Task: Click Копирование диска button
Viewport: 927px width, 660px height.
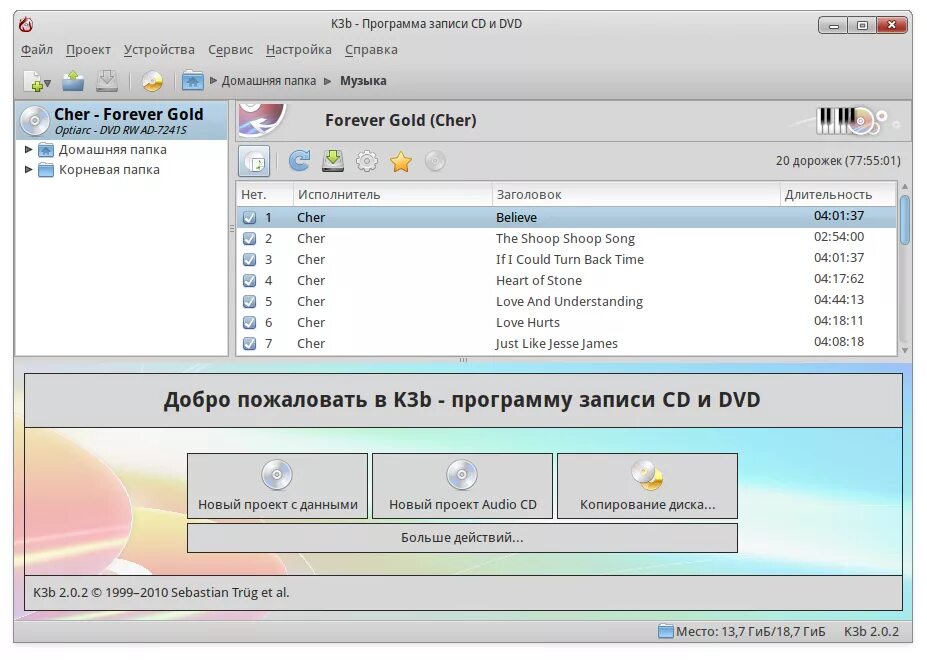Action: coord(647,486)
